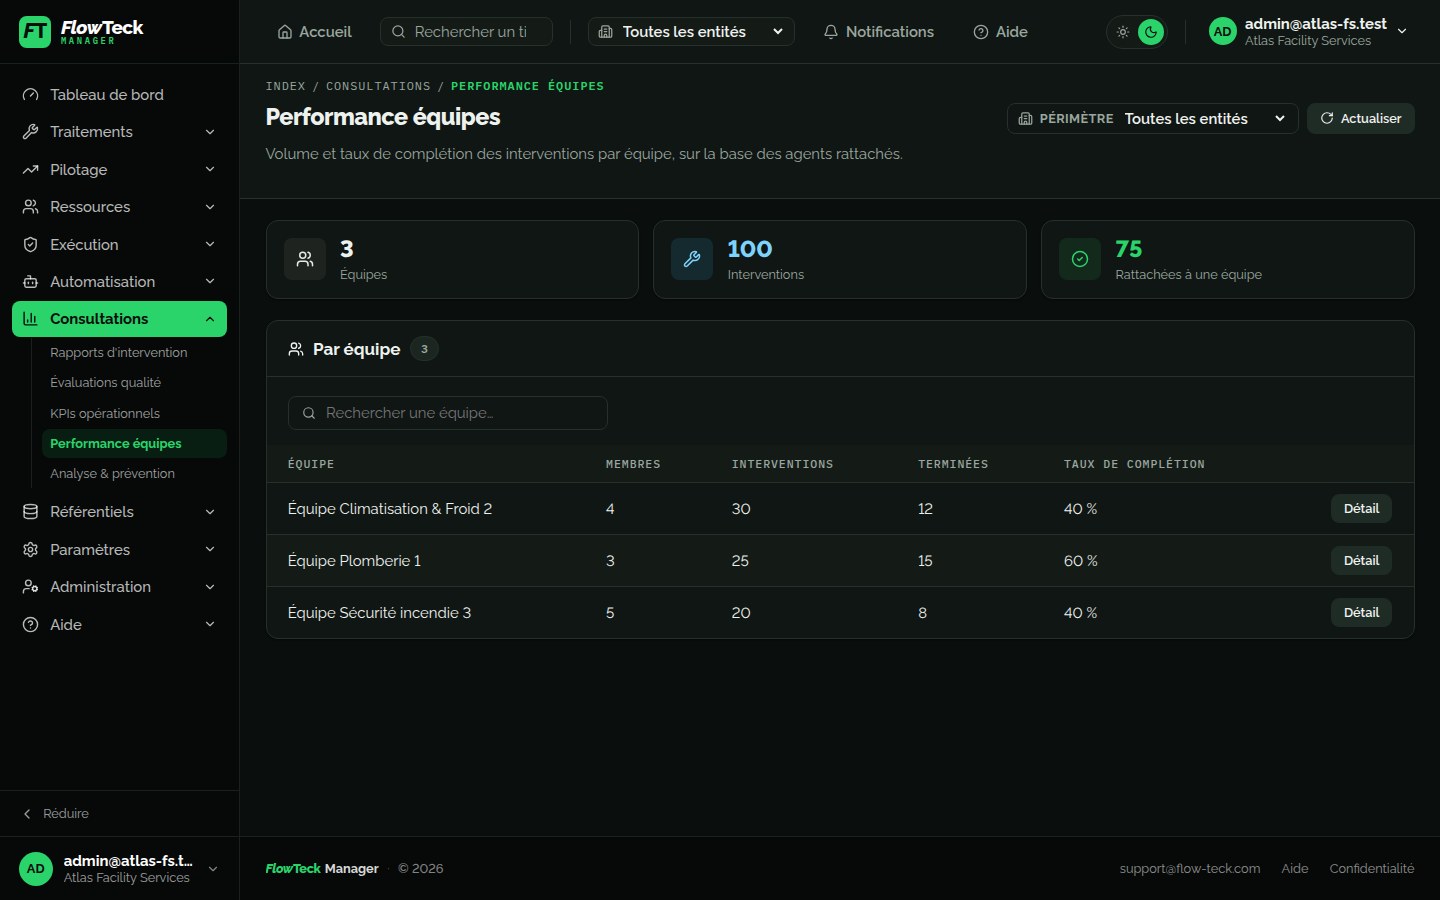
Task: Click the Rechercher une équipe field
Action: pos(448,413)
